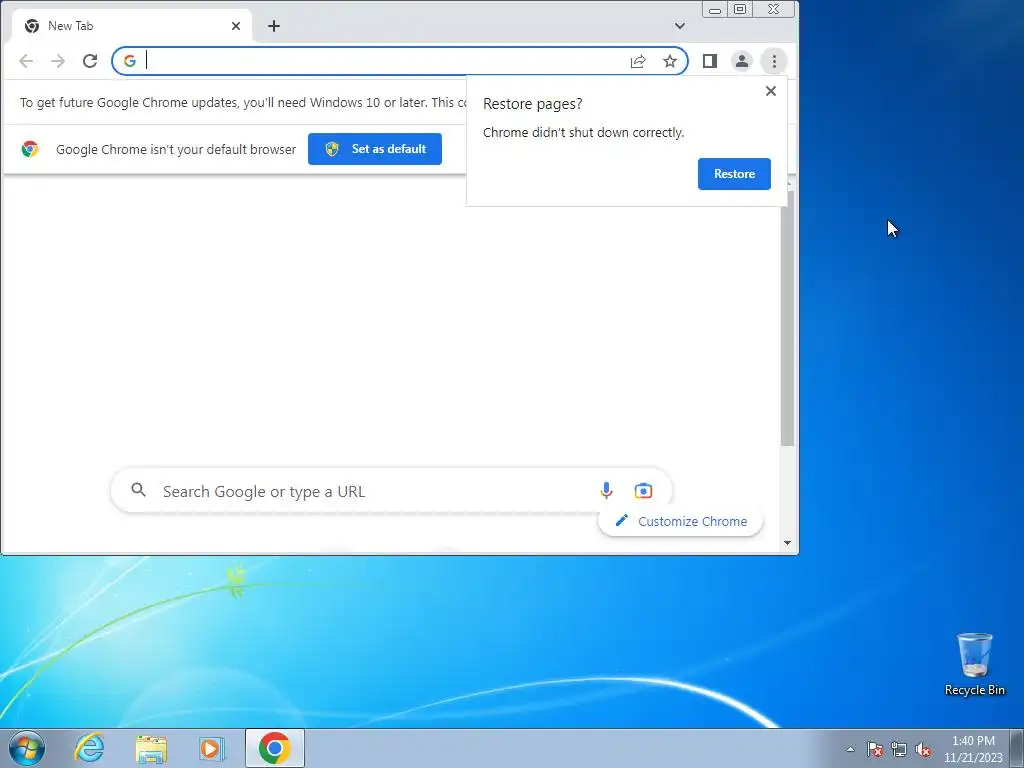This screenshot has height=768, width=1024.
Task: Click the Show desktop strip after the clock
Action: coord(1017,748)
